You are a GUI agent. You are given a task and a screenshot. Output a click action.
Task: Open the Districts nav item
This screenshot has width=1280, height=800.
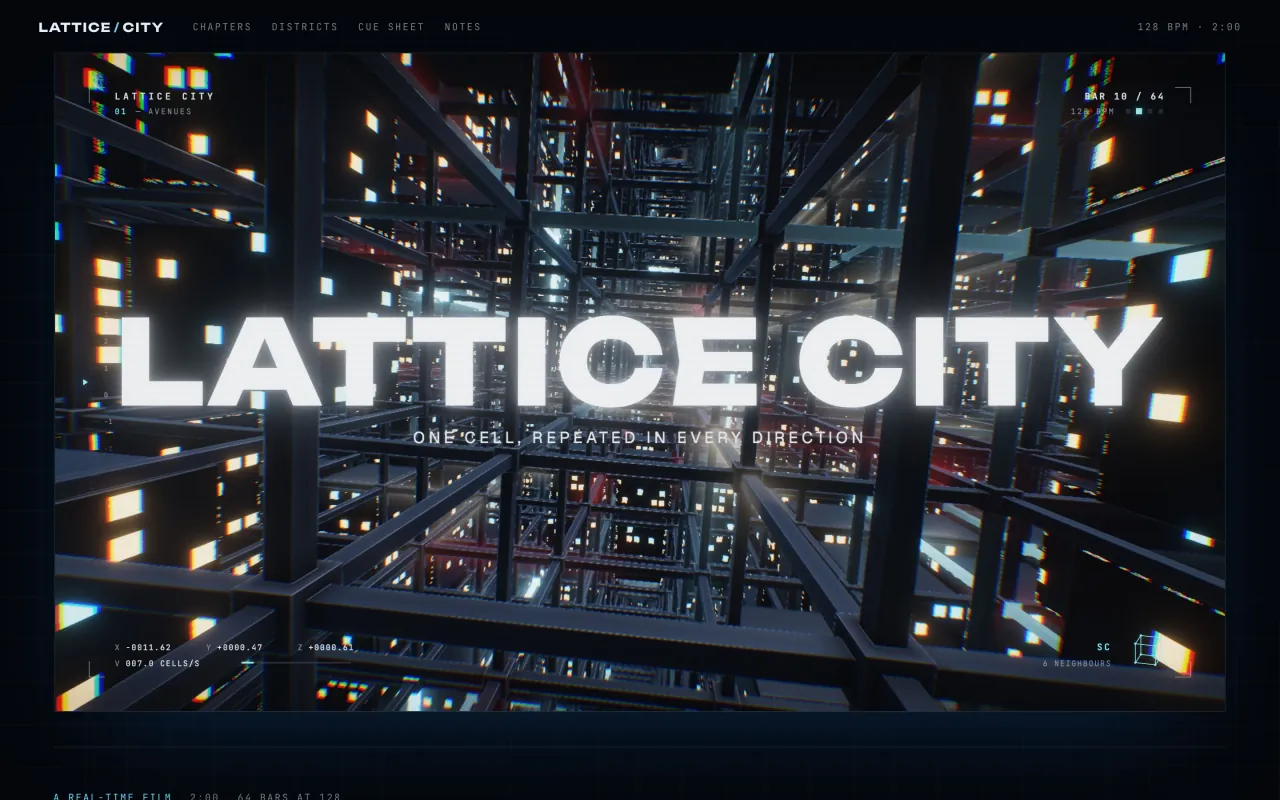[305, 27]
